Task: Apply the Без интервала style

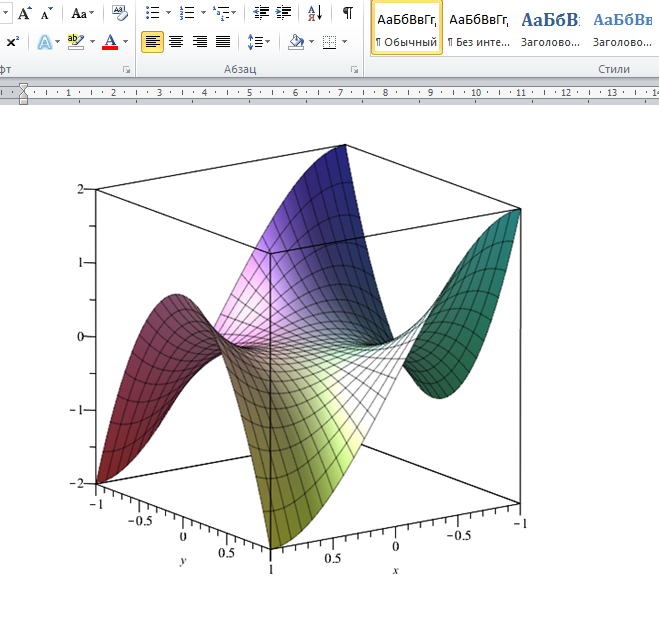Action: [x=478, y=29]
